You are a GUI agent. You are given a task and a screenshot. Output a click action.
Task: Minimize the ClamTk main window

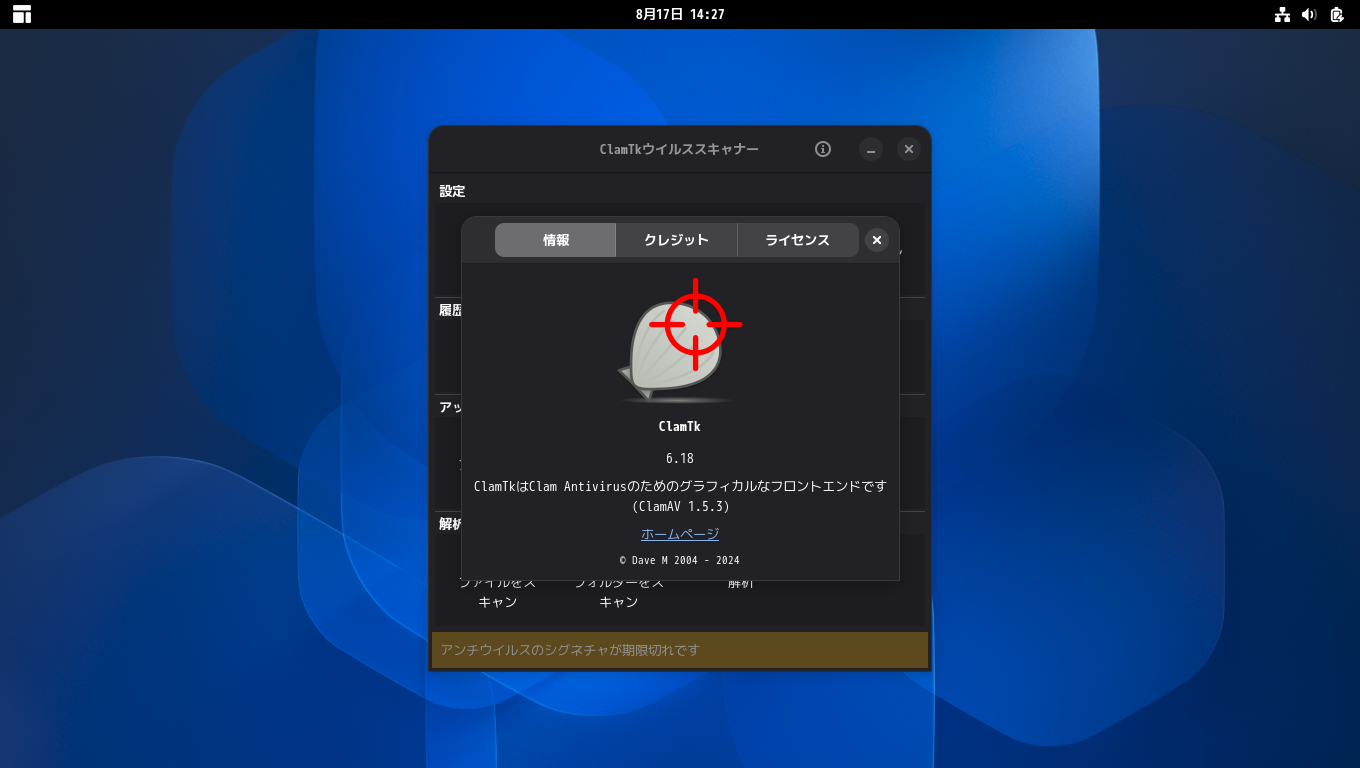tap(871, 149)
